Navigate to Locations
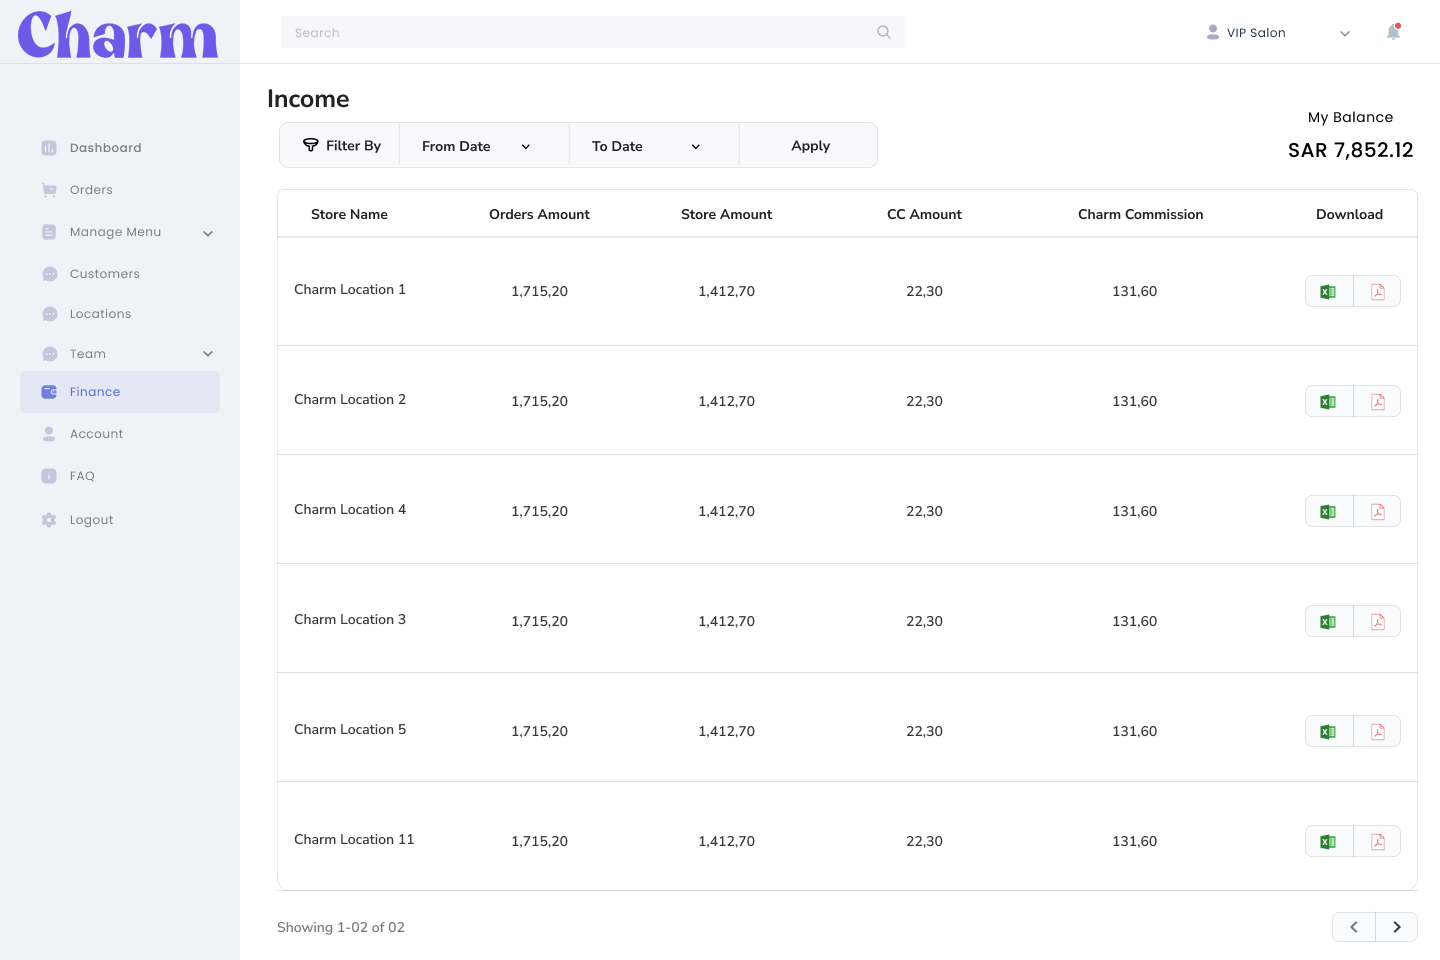Viewport: 1440px width, 960px height. coord(100,314)
